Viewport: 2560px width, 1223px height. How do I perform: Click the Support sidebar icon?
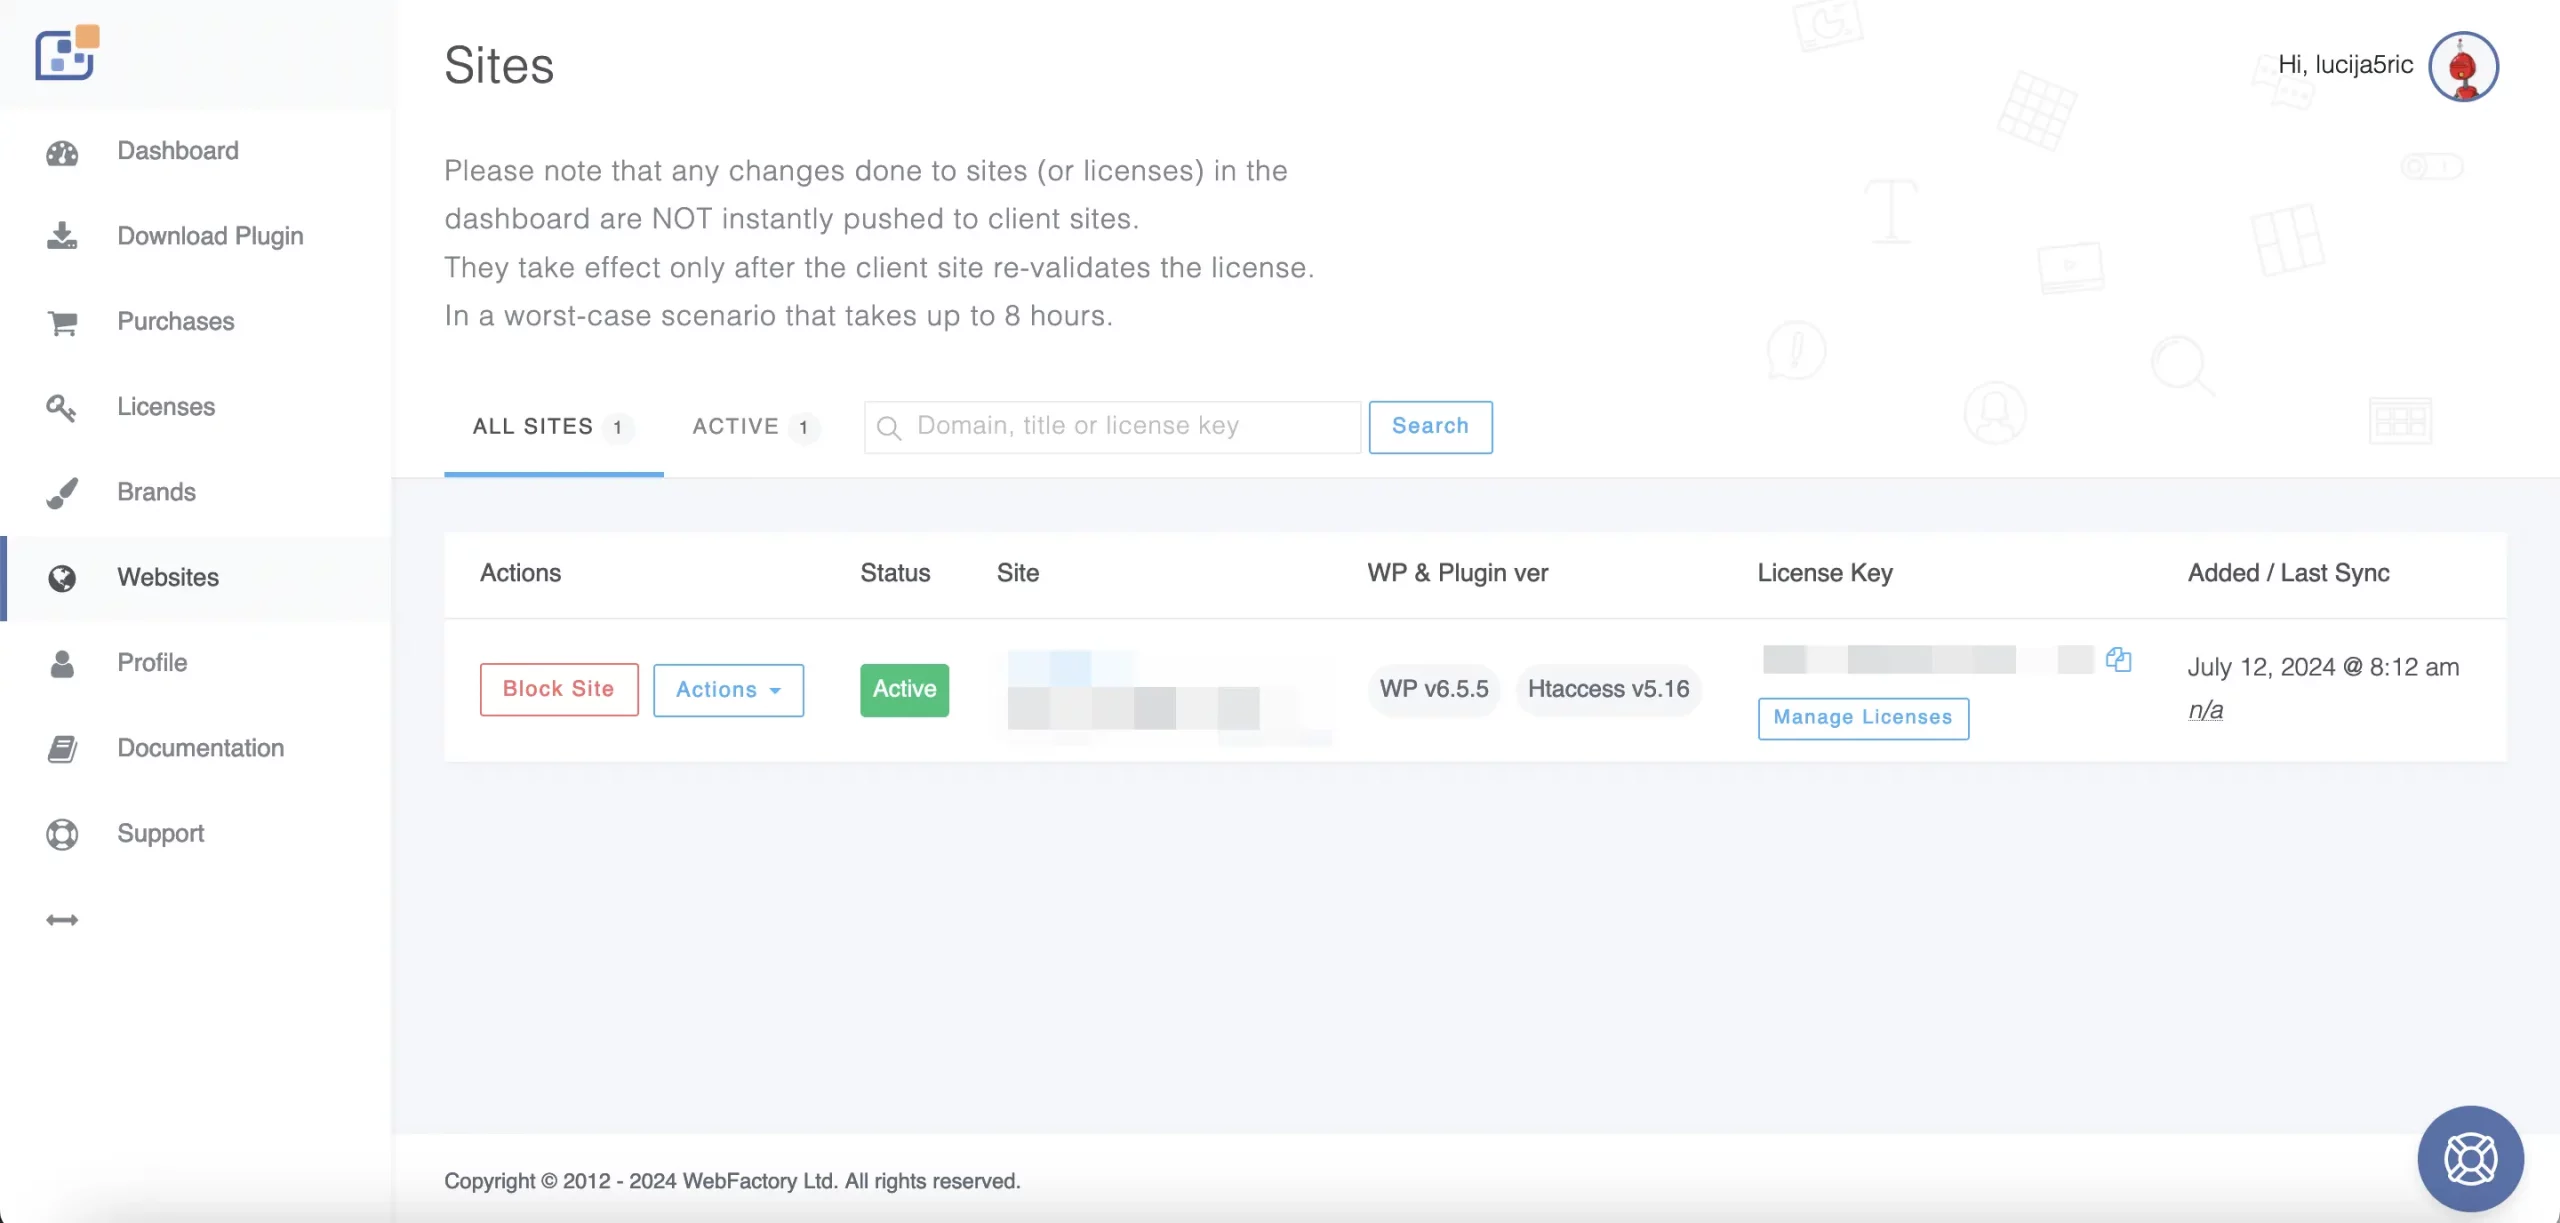60,833
